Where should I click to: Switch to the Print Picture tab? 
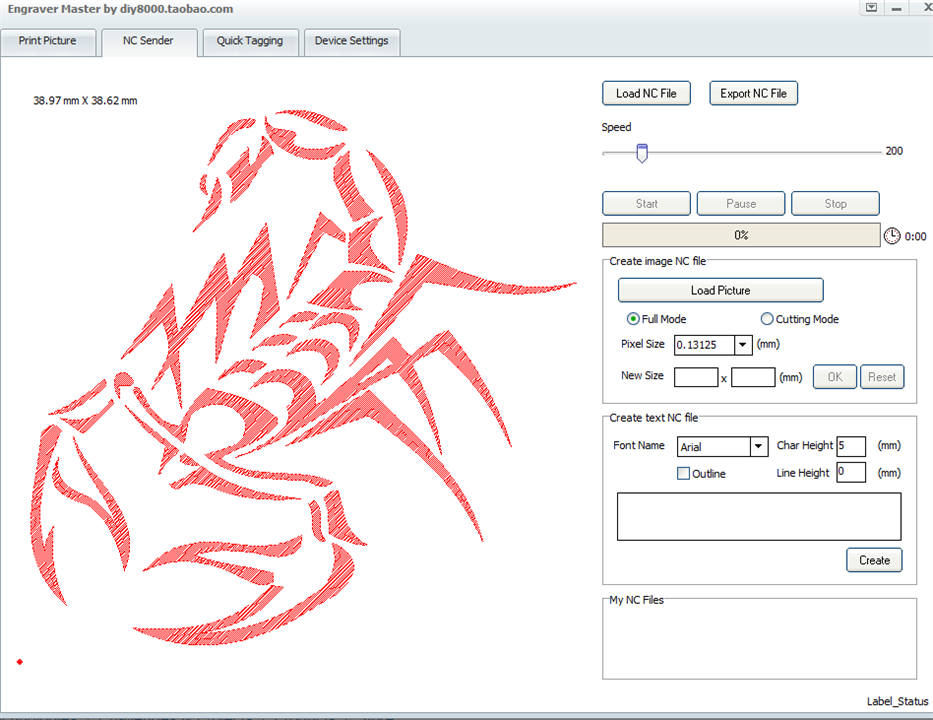(x=47, y=41)
